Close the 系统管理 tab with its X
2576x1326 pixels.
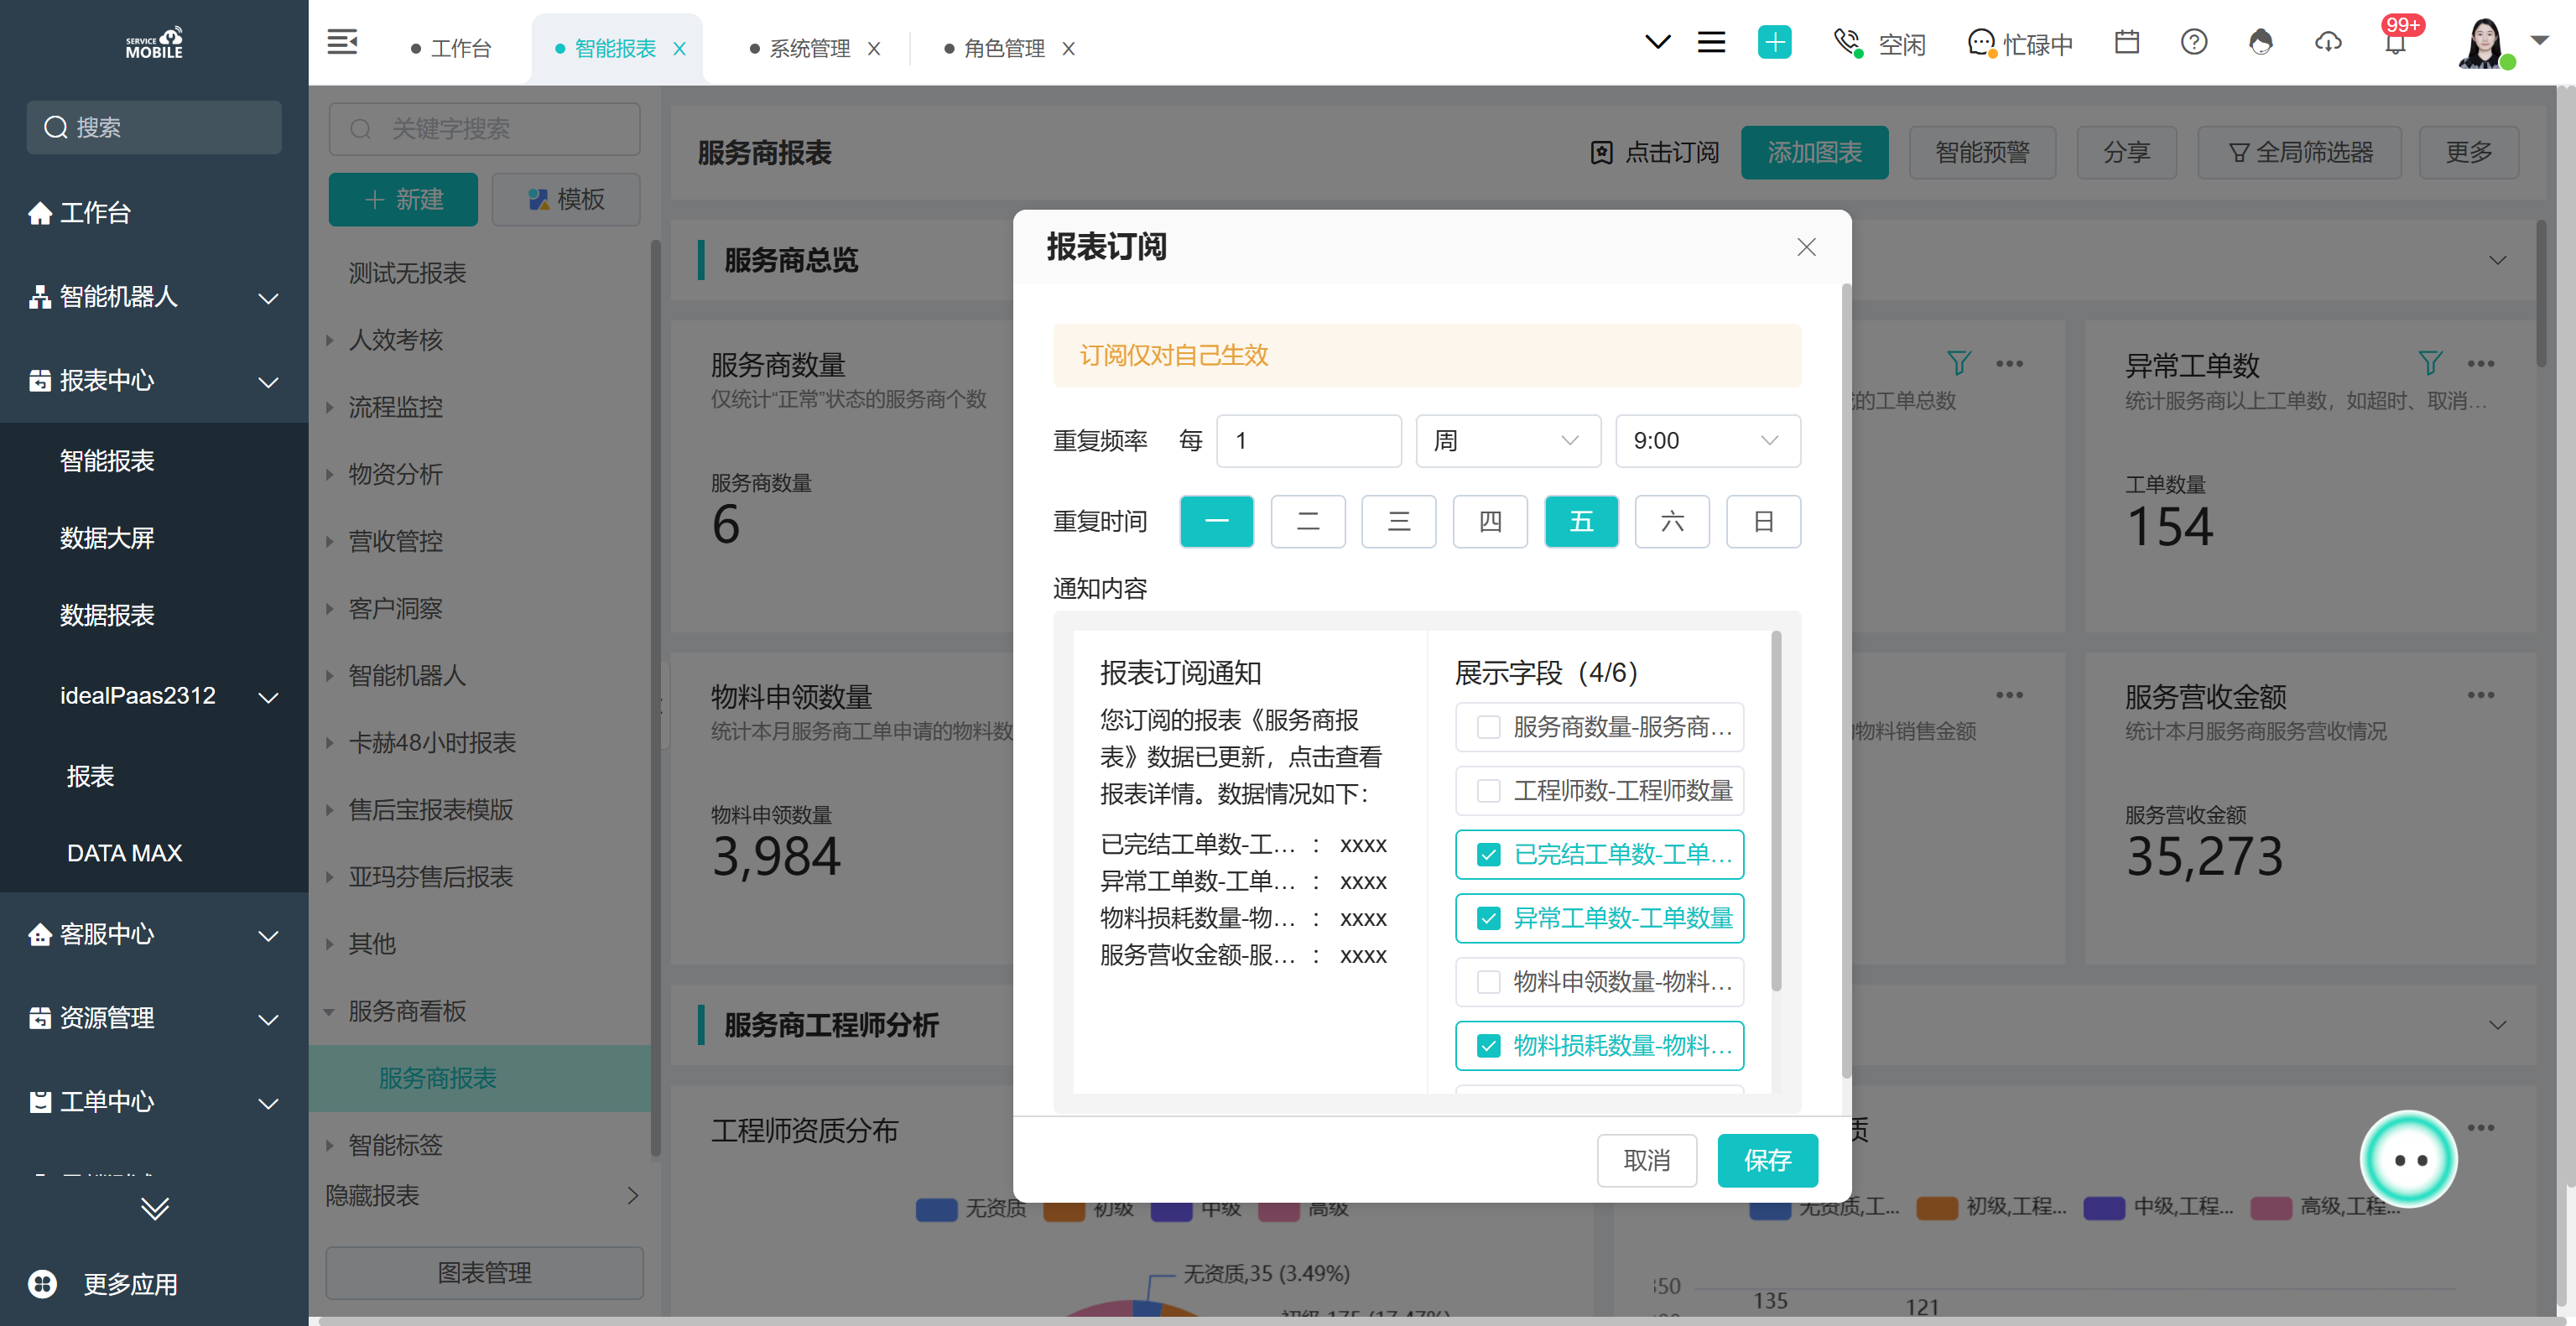coord(874,48)
